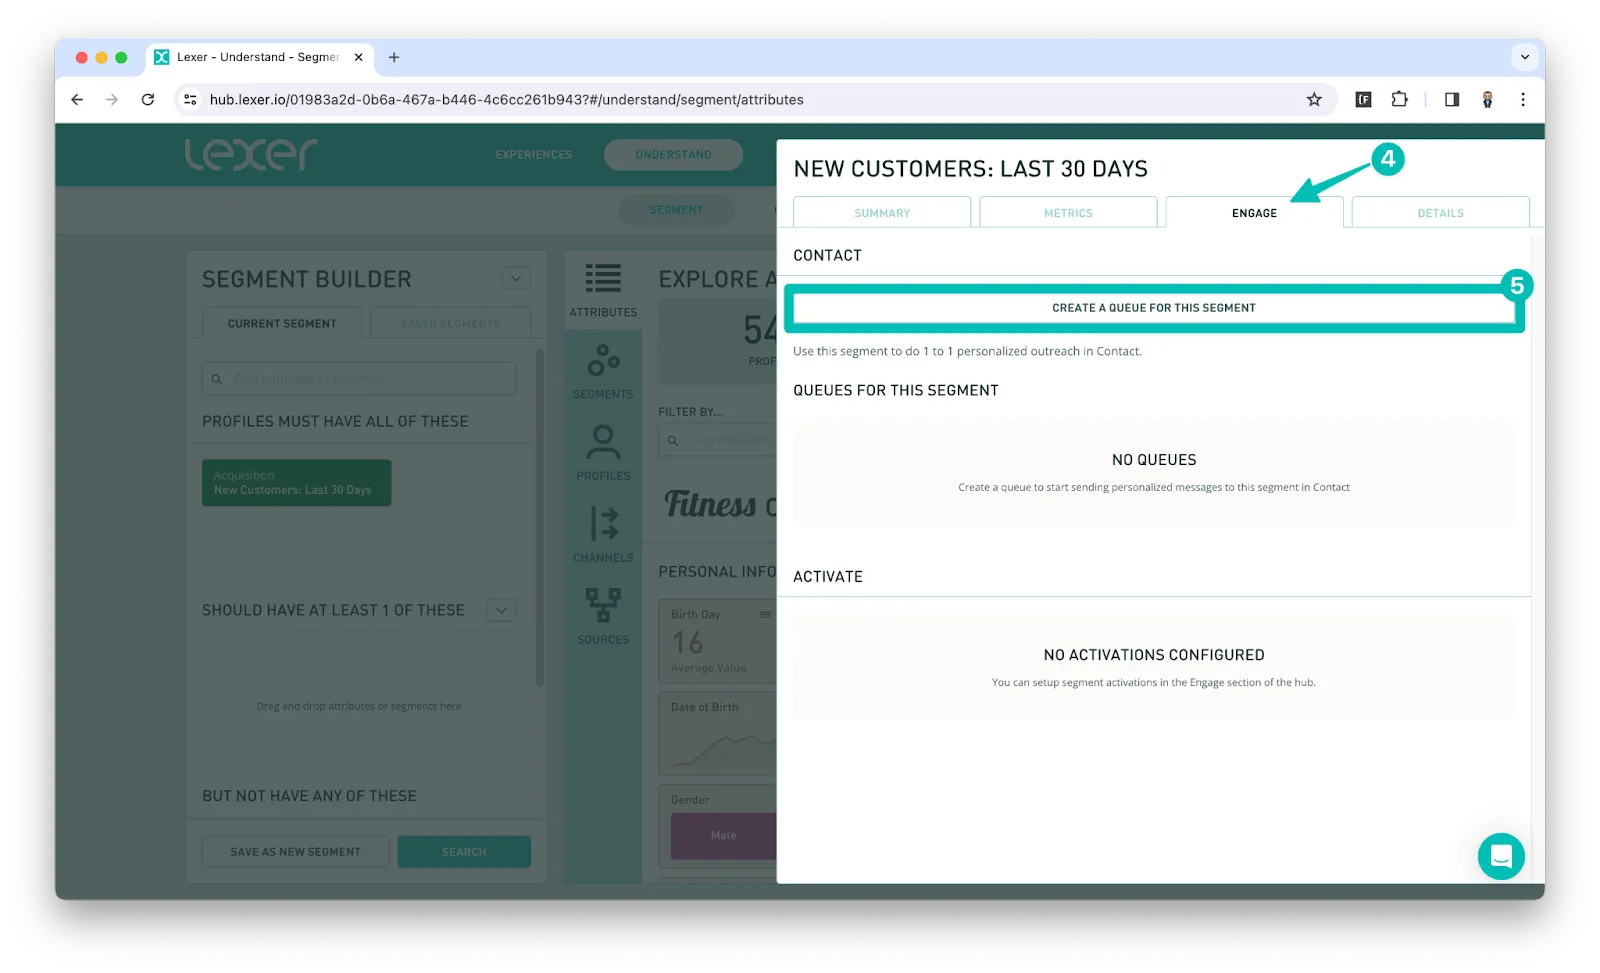Create a queue for this segment

coord(1153,308)
